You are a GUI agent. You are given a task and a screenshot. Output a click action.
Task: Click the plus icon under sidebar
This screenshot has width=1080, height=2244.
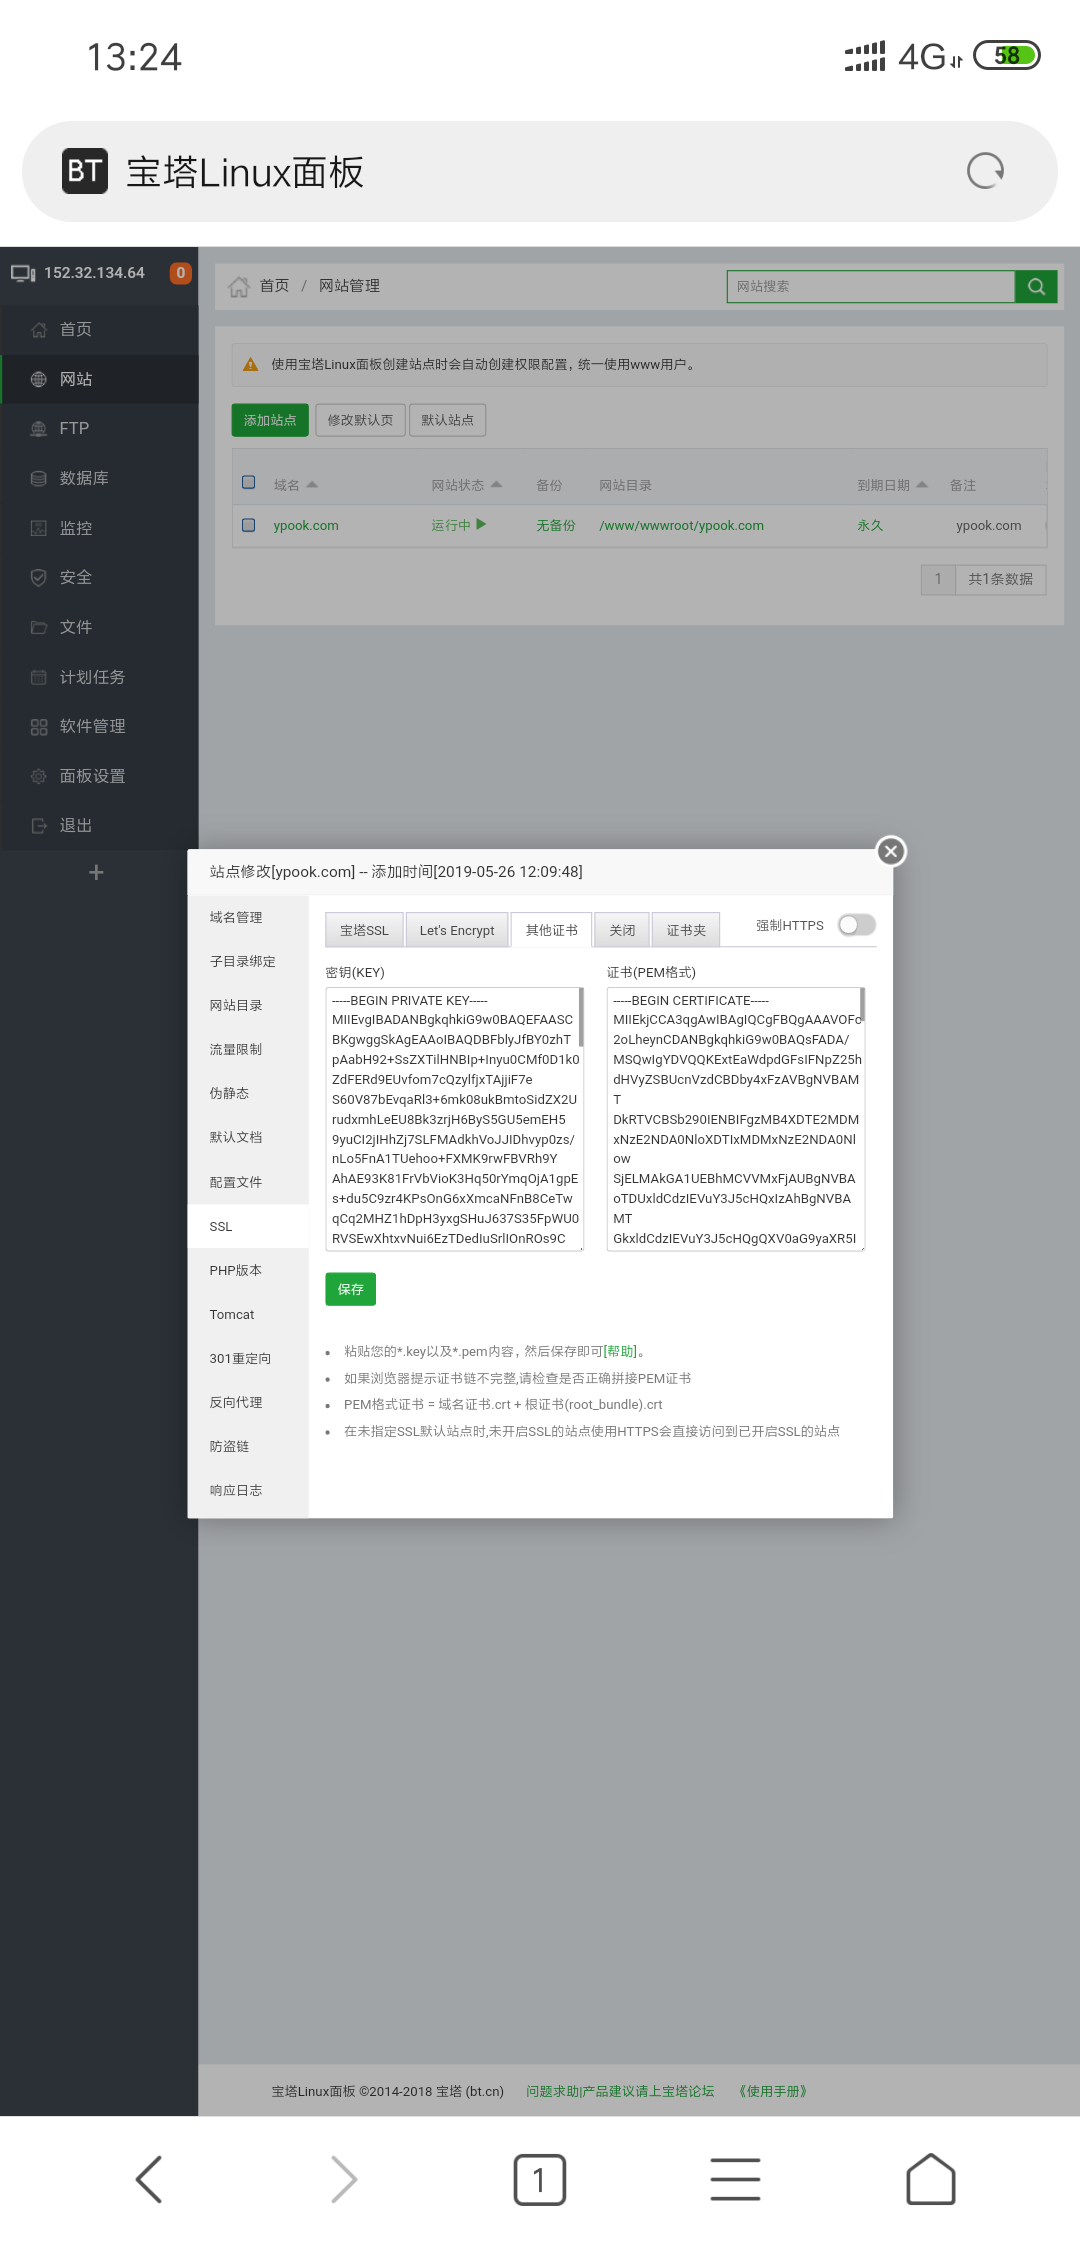coord(96,872)
